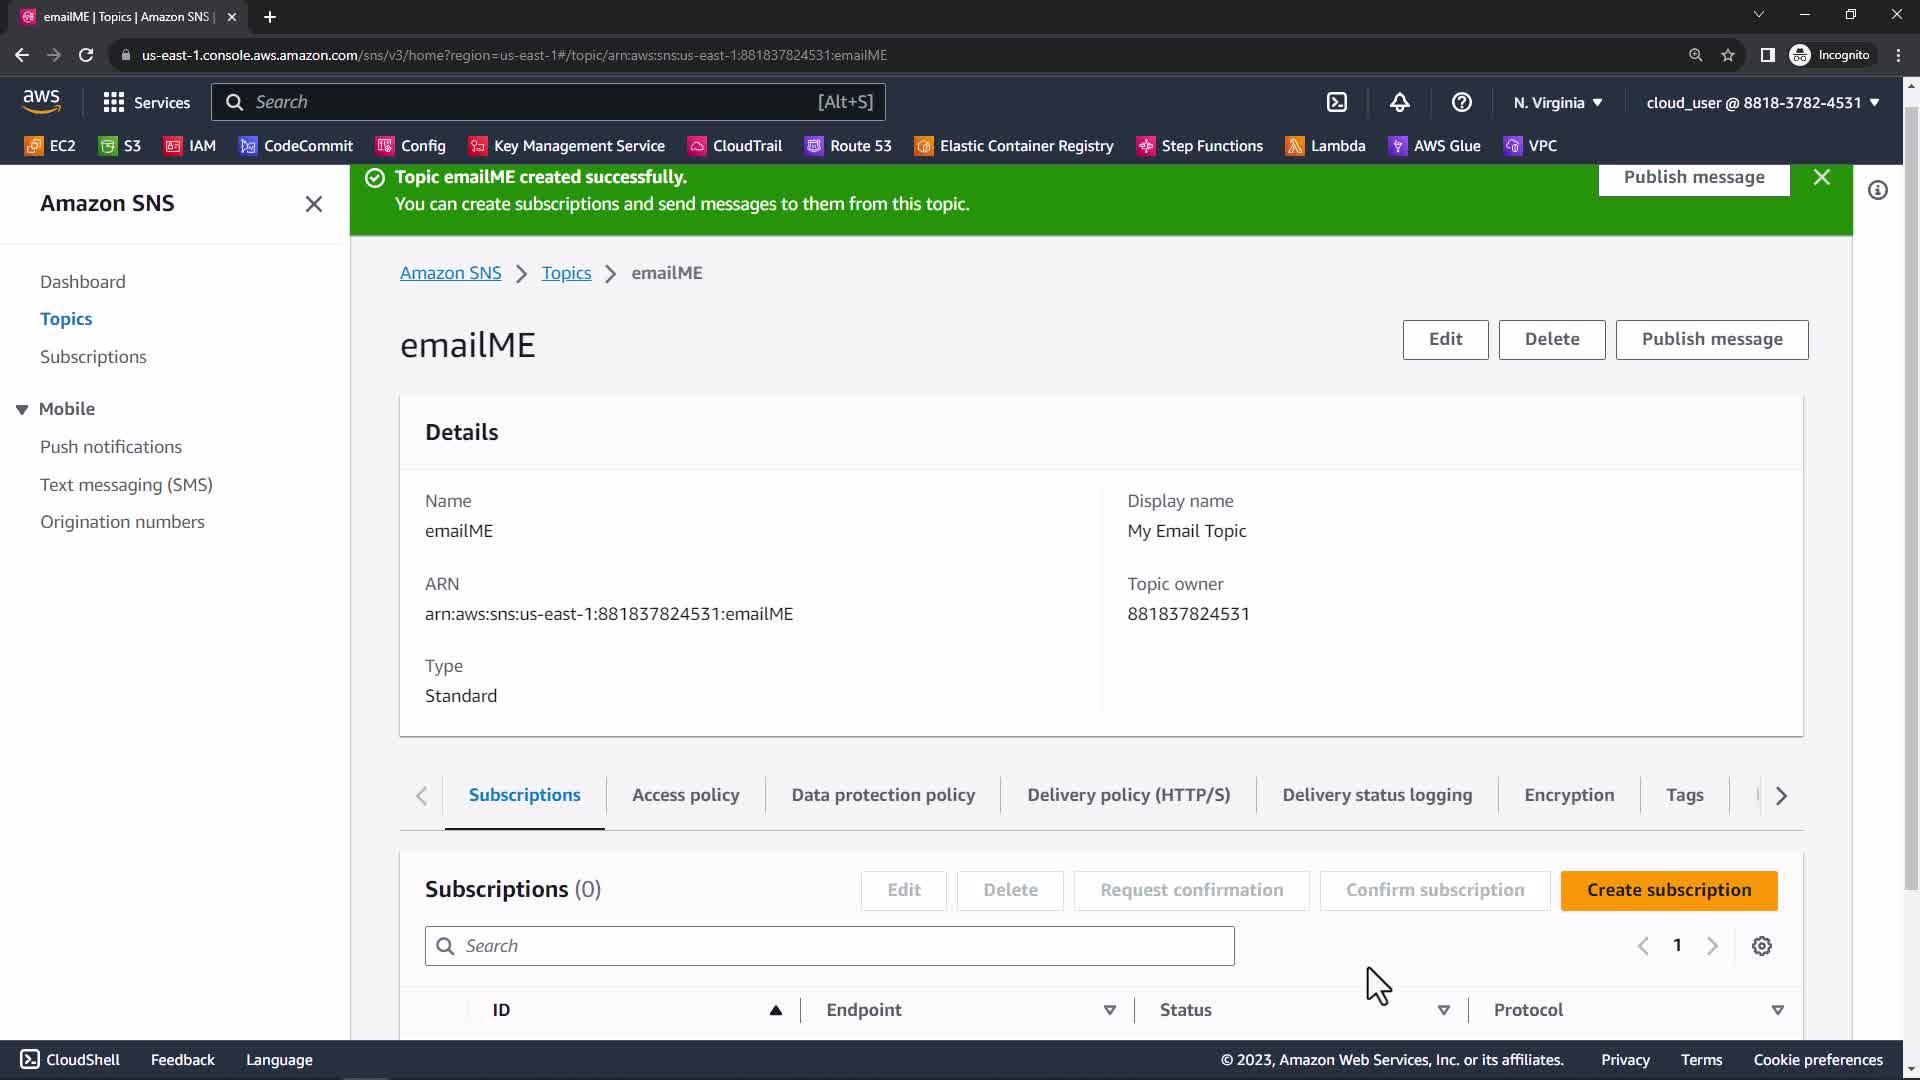Switch to the Access policy tab
The image size is (1920, 1080).
pyautogui.click(x=685, y=795)
